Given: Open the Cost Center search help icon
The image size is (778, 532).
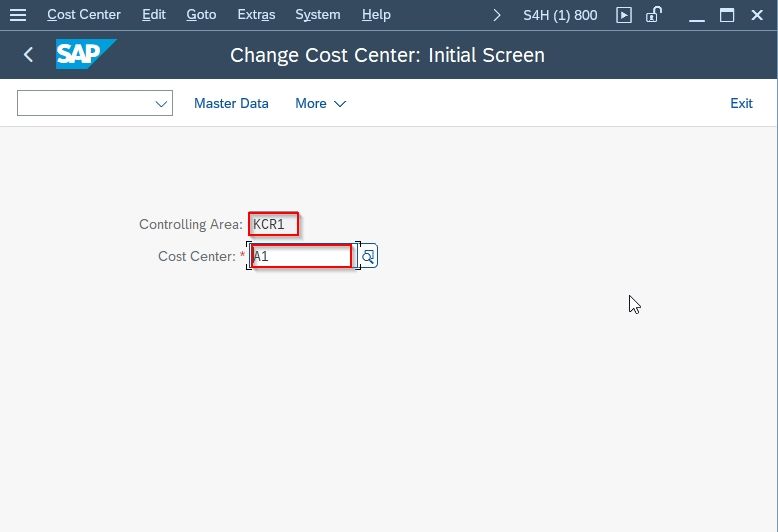Looking at the screenshot, I should coord(368,256).
